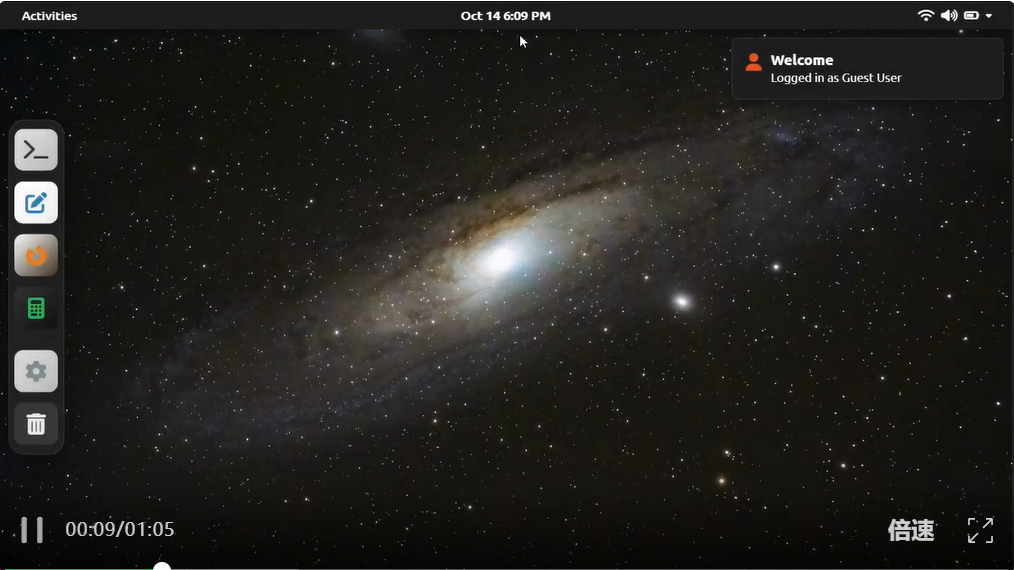Click the Welcome notification title
This screenshot has width=1014, height=570.
(x=801, y=60)
